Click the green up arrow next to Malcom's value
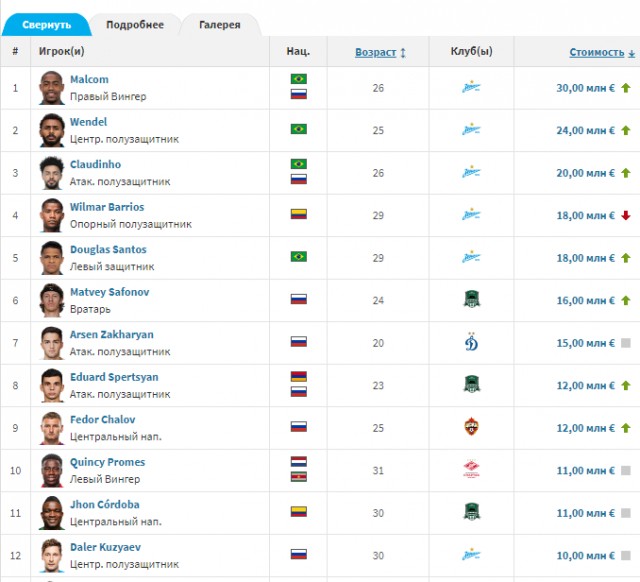 [x=626, y=88]
